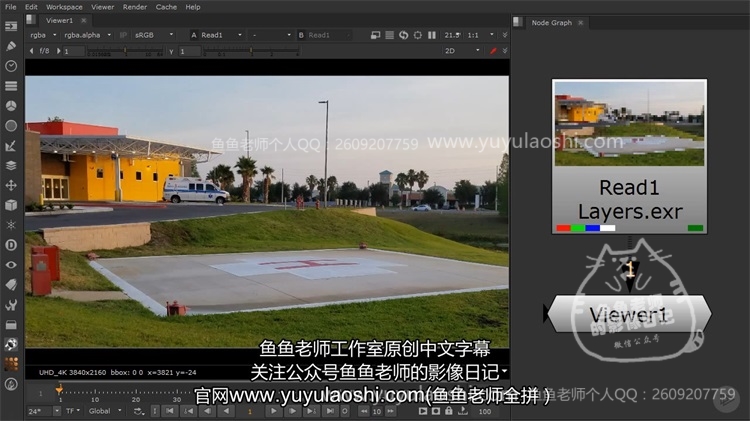Open the Particles nodes menu icon
The image size is (750, 421).
[x=11, y=225]
